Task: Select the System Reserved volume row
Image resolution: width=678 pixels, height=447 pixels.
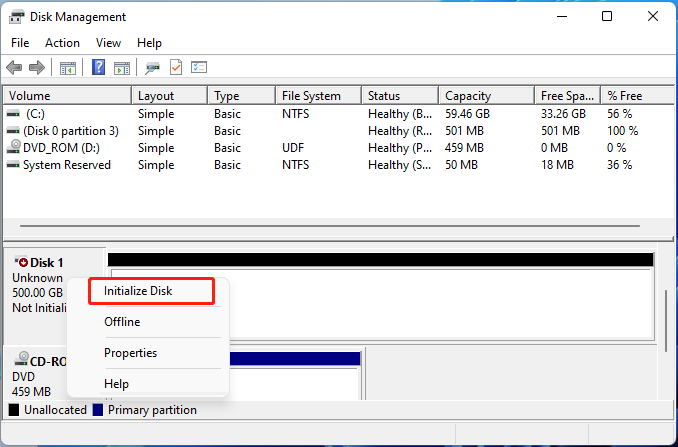Action: tap(338, 165)
